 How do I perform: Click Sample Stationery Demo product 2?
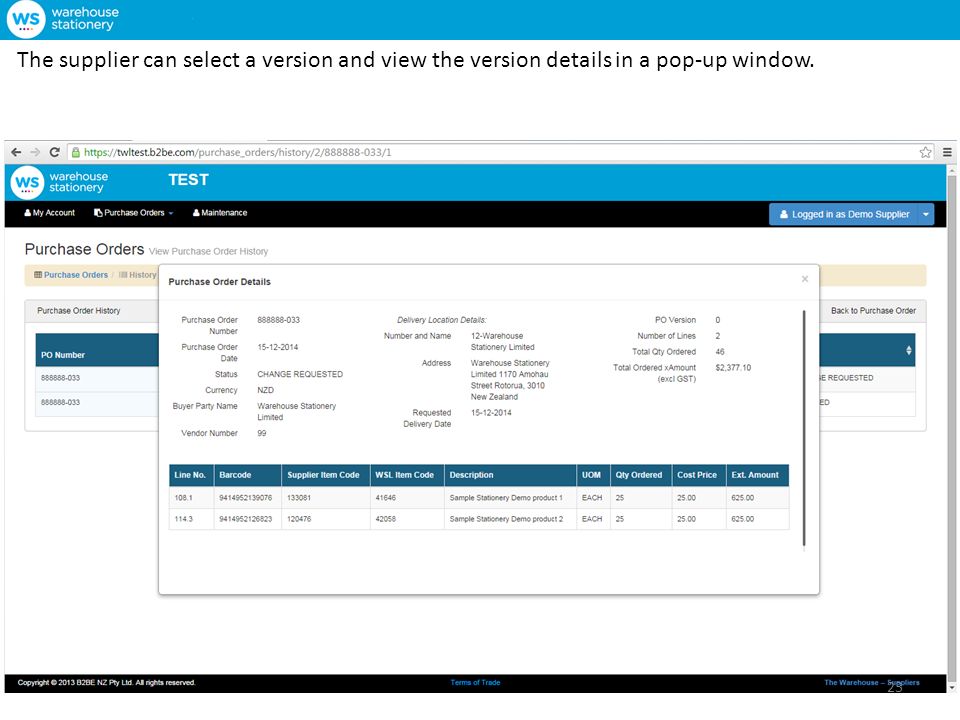506,519
